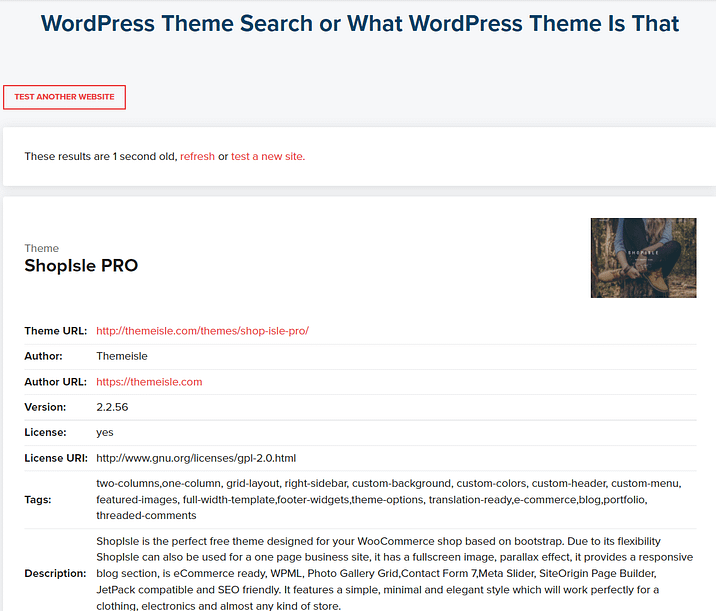Click the Tags label
This screenshot has width=716, height=611.
tap(38, 500)
